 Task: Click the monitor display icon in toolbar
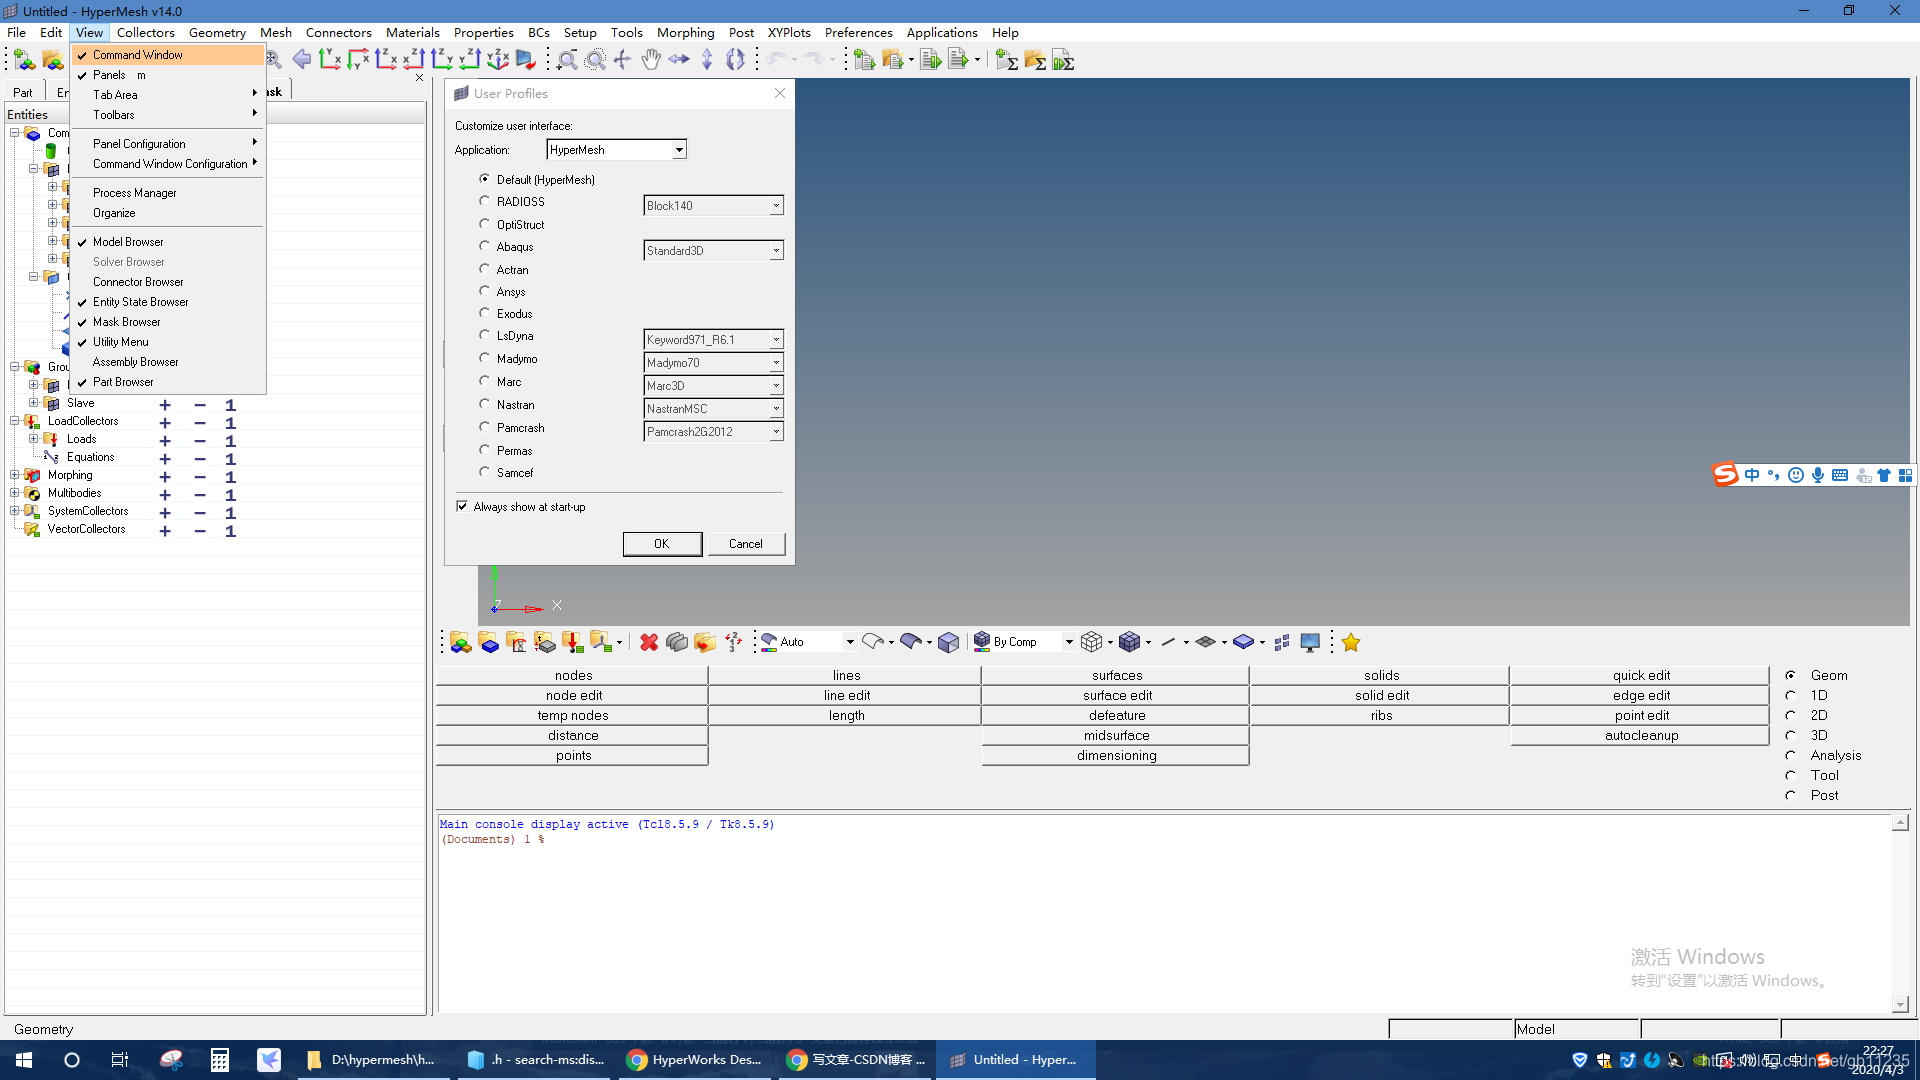tap(1310, 642)
